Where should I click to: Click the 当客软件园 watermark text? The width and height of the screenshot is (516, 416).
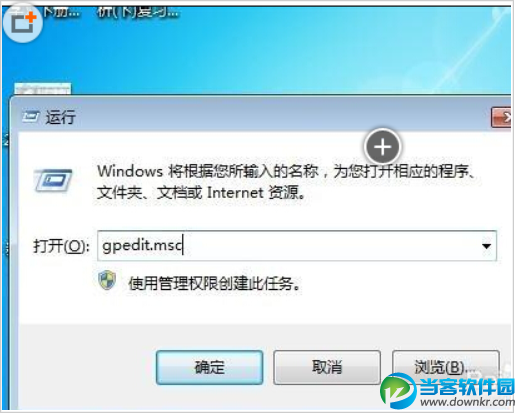(x=467, y=387)
